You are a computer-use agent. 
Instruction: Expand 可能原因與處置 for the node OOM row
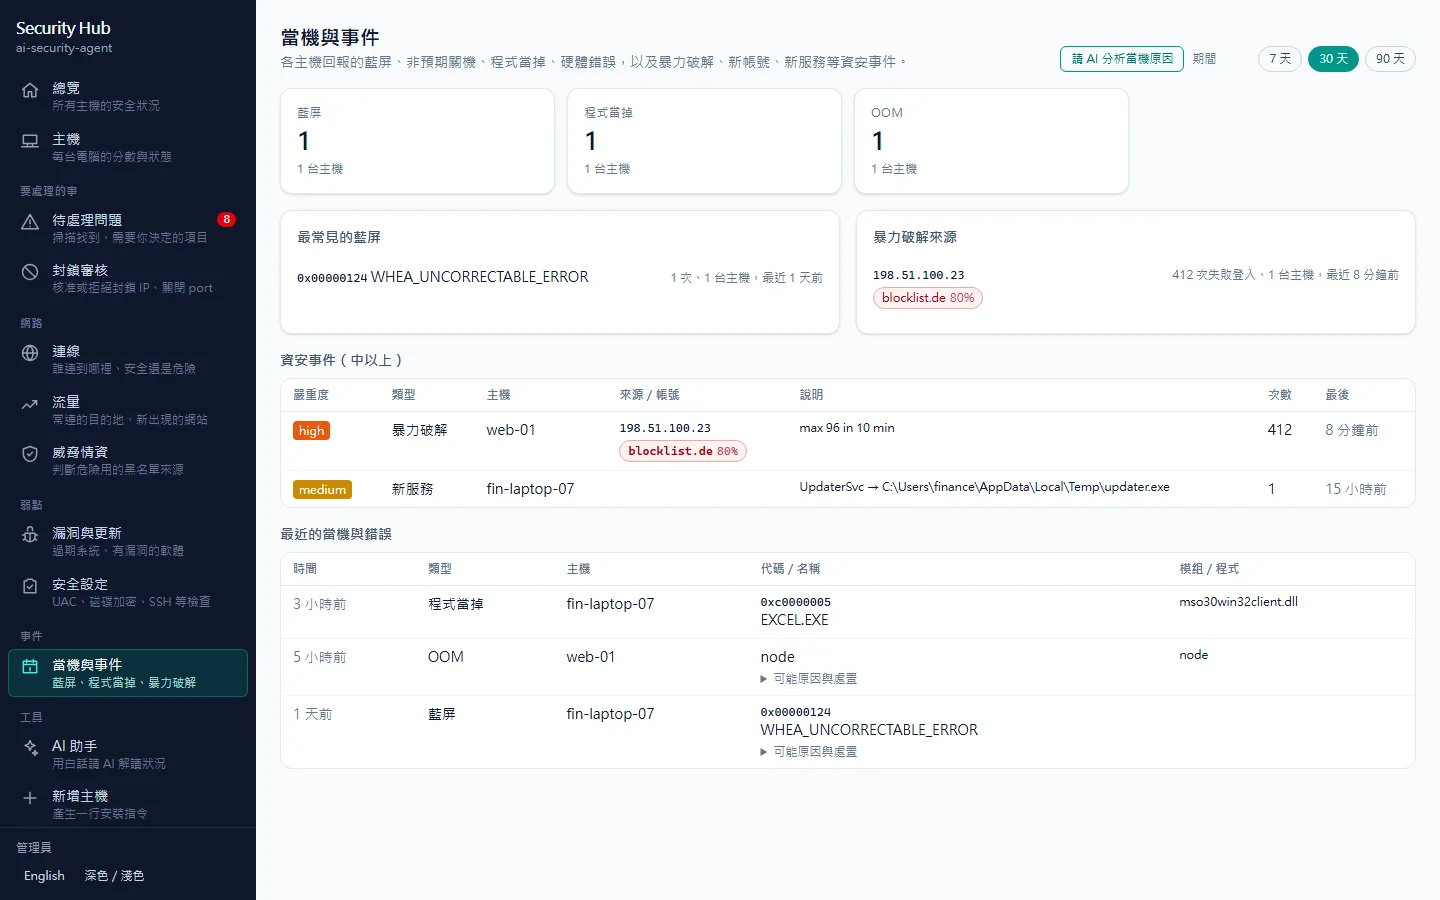809,679
